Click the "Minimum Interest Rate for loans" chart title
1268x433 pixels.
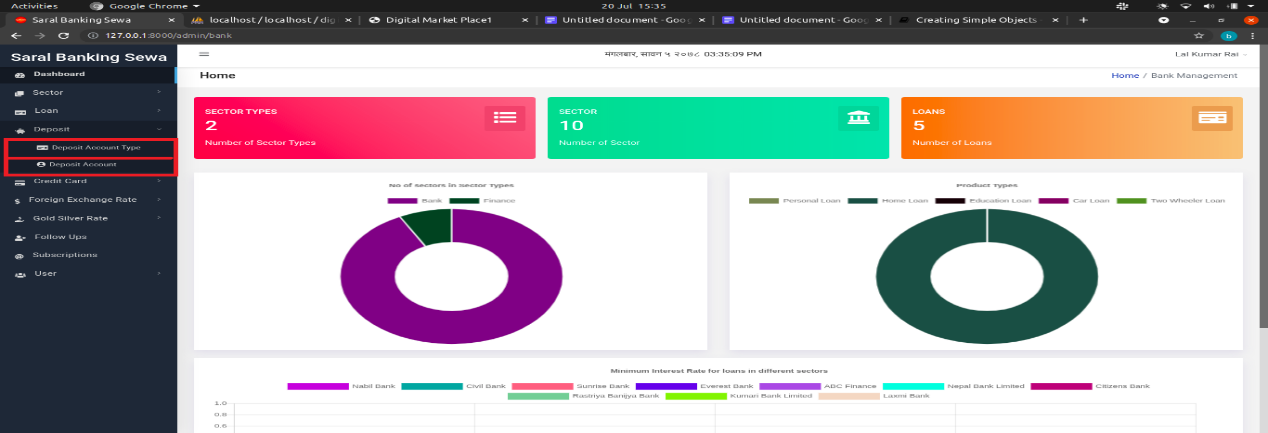click(718, 371)
